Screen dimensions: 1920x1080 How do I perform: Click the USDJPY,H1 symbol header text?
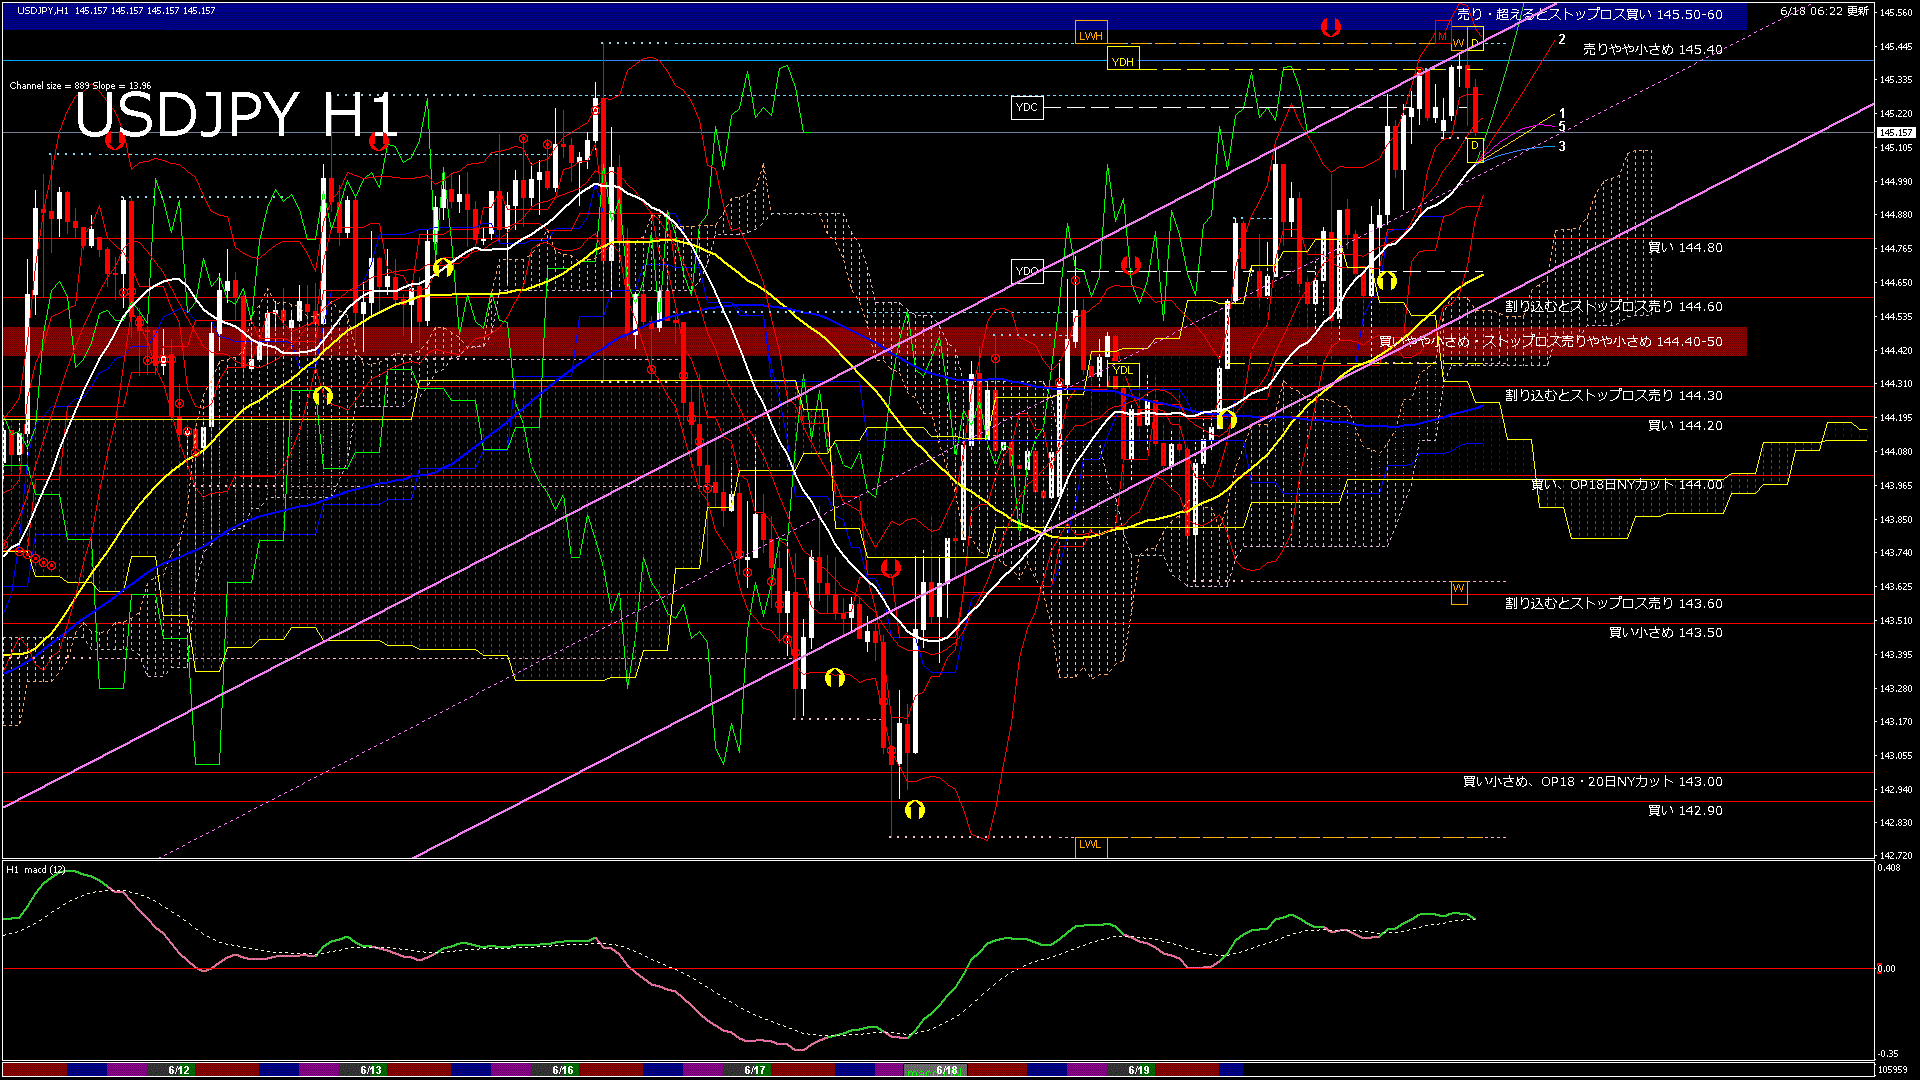pyautogui.click(x=43, y=10)
